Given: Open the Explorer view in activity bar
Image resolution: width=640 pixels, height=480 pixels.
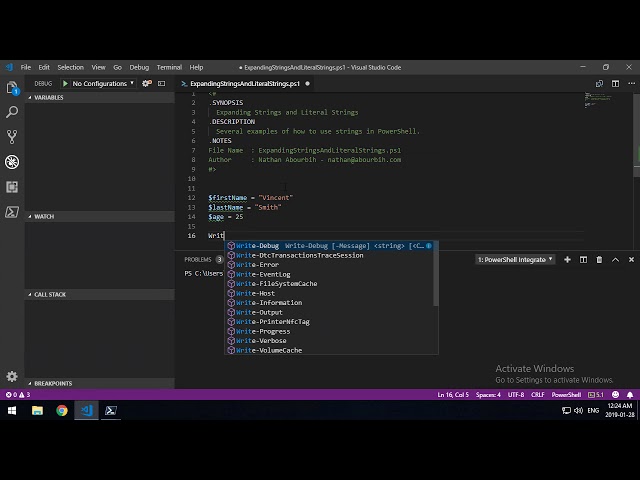Looking at the screenshot, I should point(12,88).
